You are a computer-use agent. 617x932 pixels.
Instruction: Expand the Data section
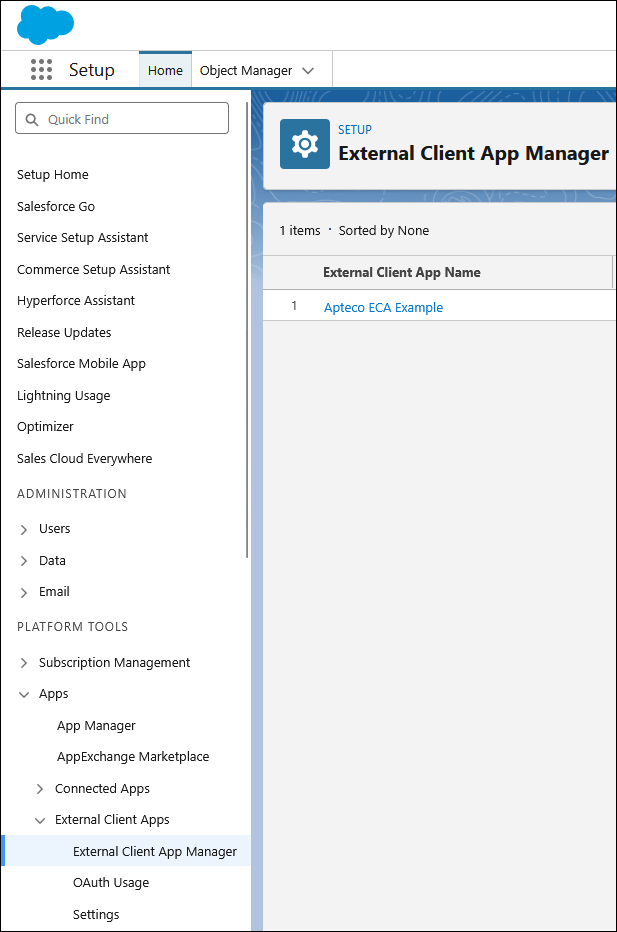click(24, 561)
